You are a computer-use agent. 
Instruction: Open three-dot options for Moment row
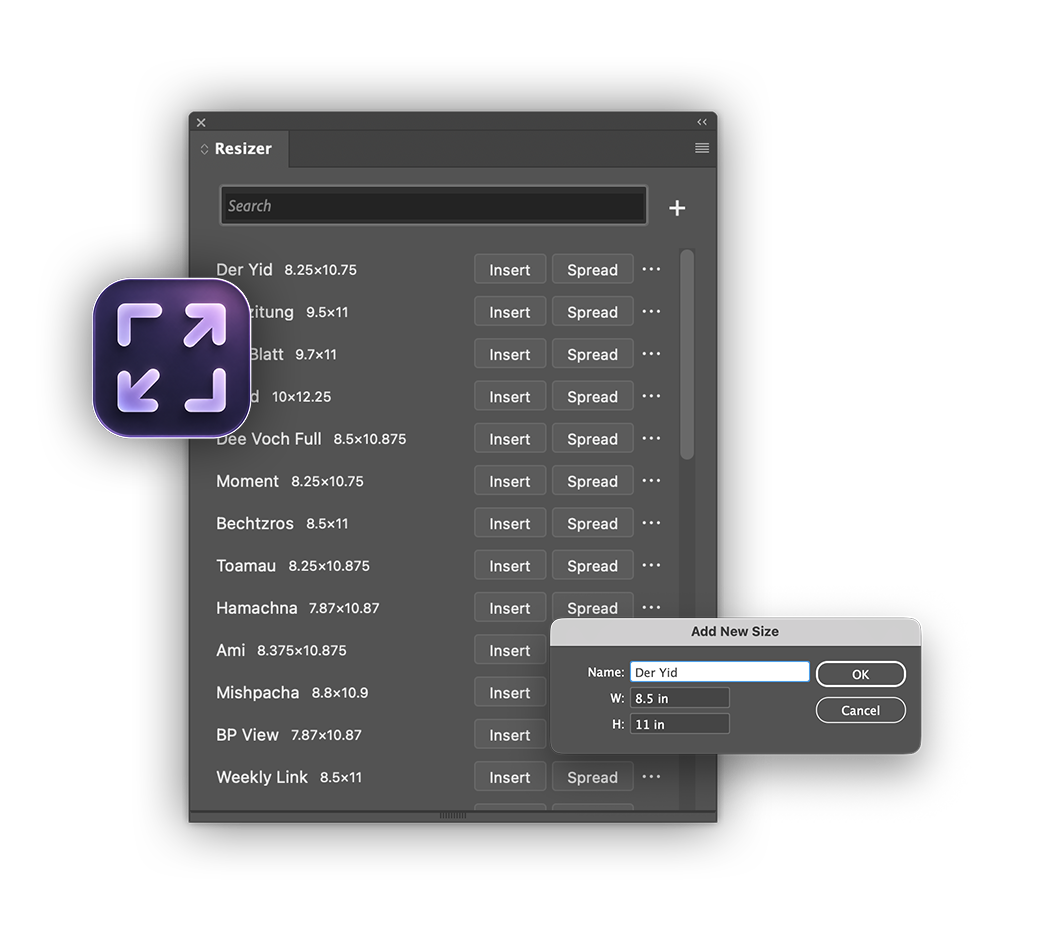651,481
